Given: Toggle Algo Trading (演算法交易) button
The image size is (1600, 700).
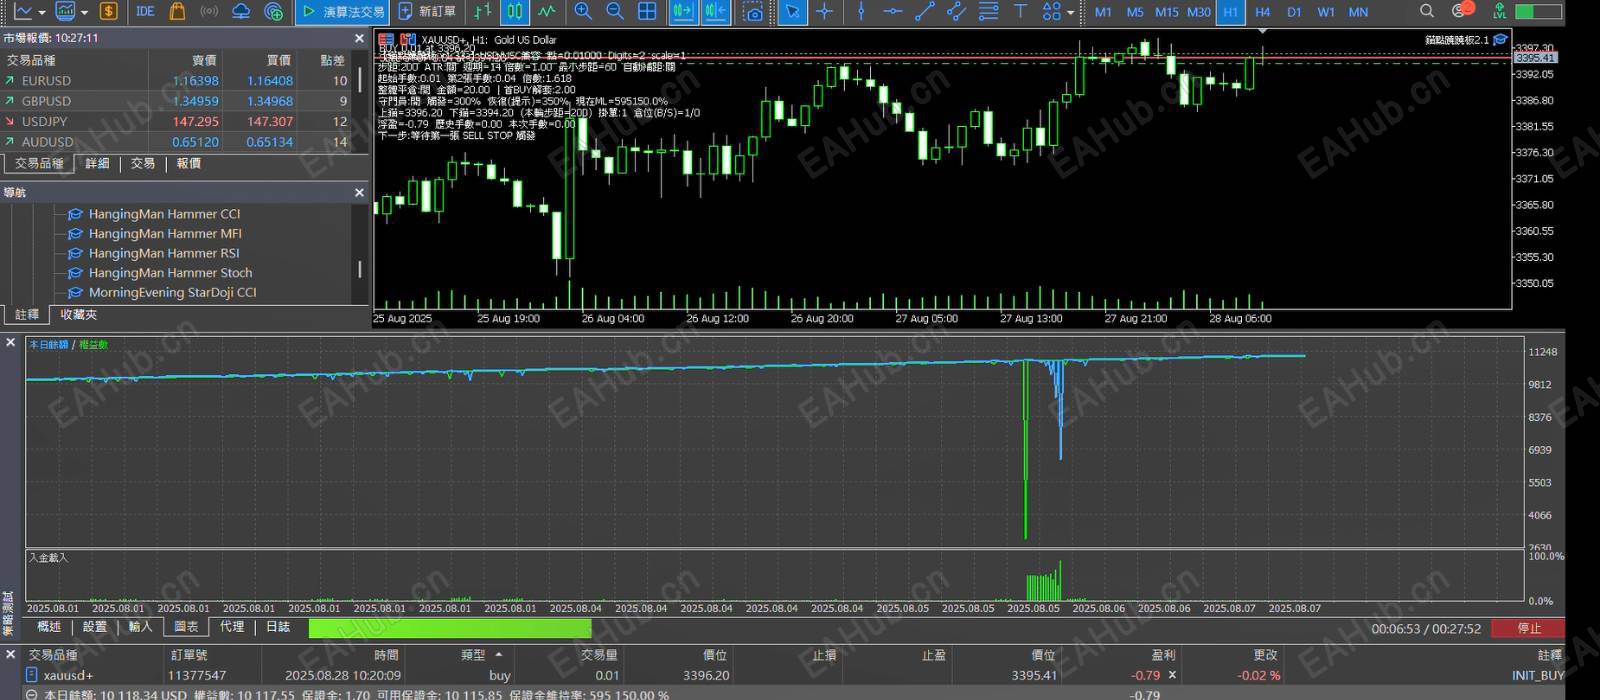Looking at the screenshot, I should [343, 11].
